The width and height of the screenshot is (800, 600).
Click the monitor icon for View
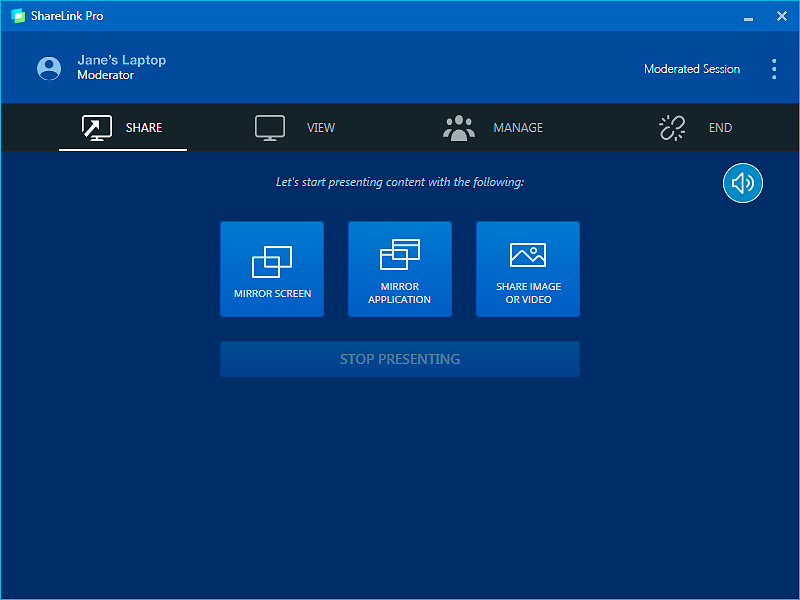pos(270,128)
